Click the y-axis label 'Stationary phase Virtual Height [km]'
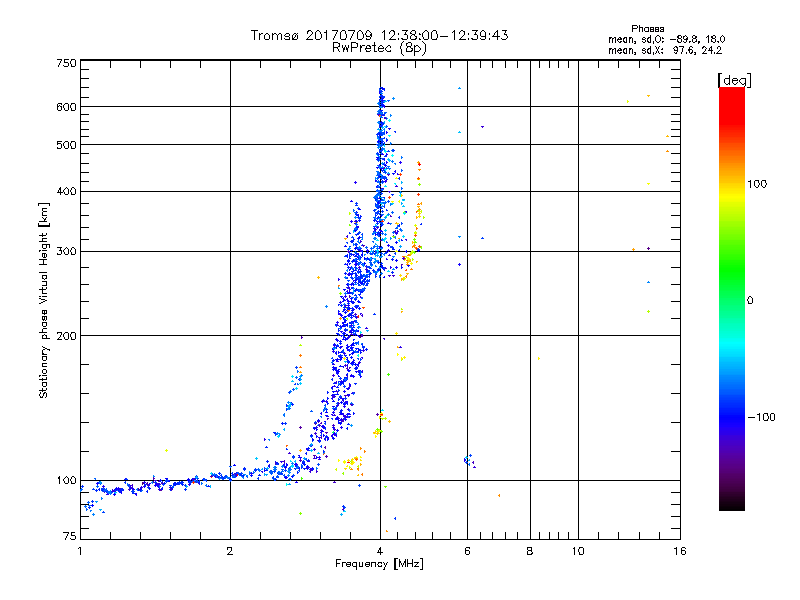This screenshot has height=600, width=800. tap(43, 300)
